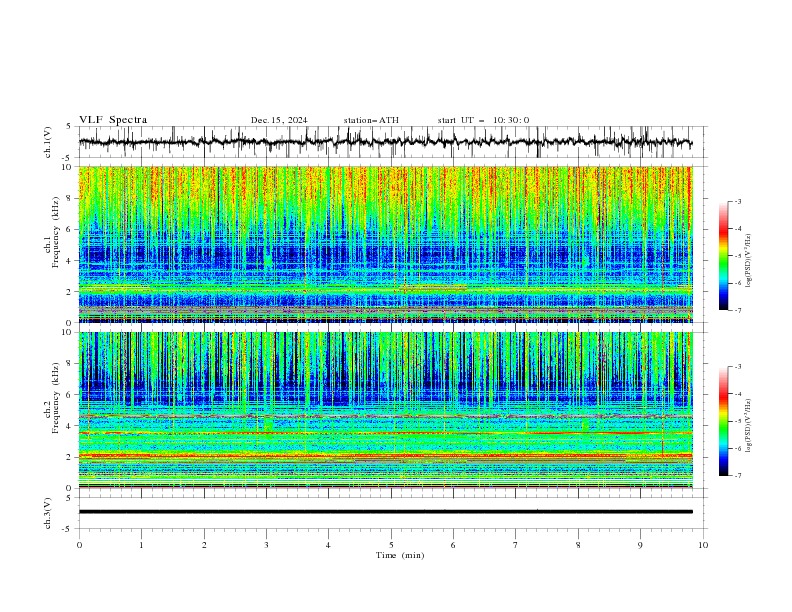Click the 'Time (min)' axis label
This screenshot has height=612, width=792.
click(x=400, y=555)
